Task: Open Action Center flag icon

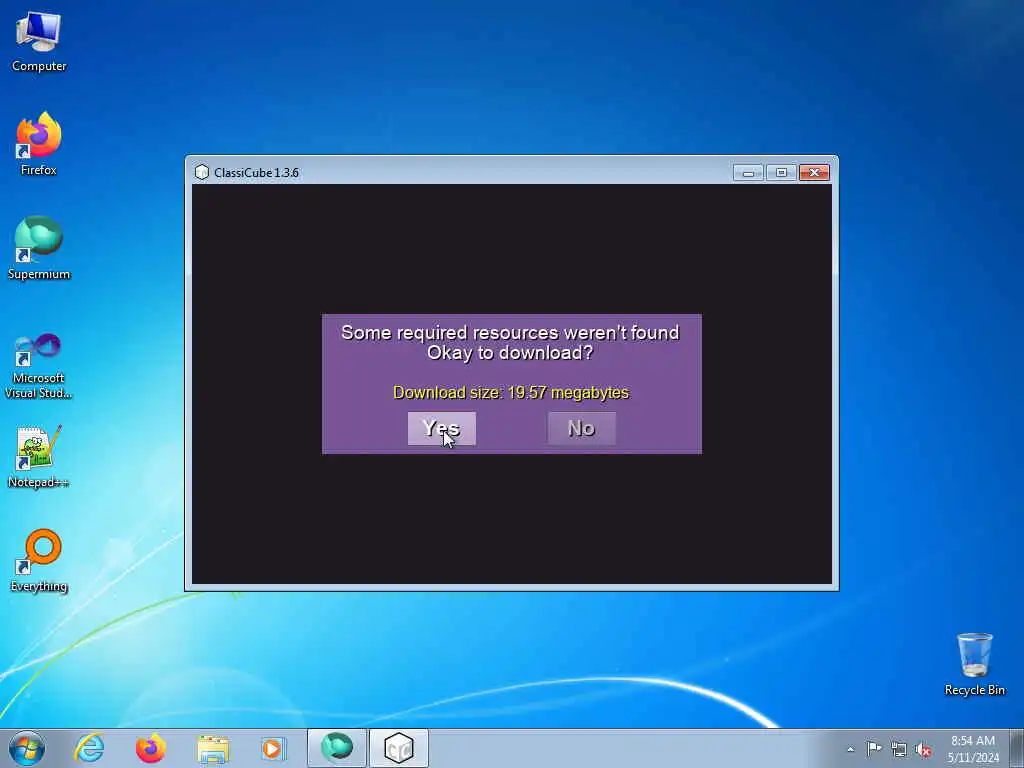Action: 874,748
